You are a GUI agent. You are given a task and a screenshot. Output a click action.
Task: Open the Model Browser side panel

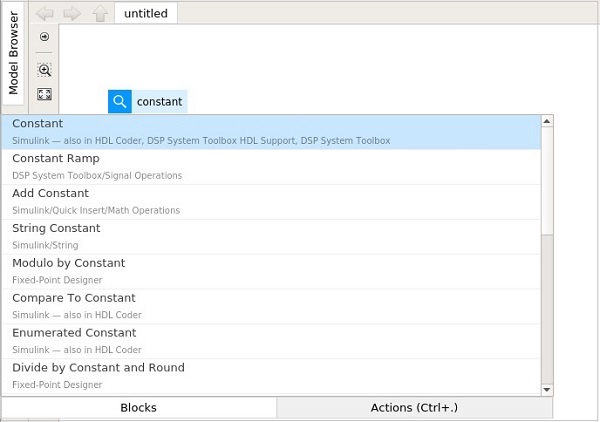click(14, 54)
